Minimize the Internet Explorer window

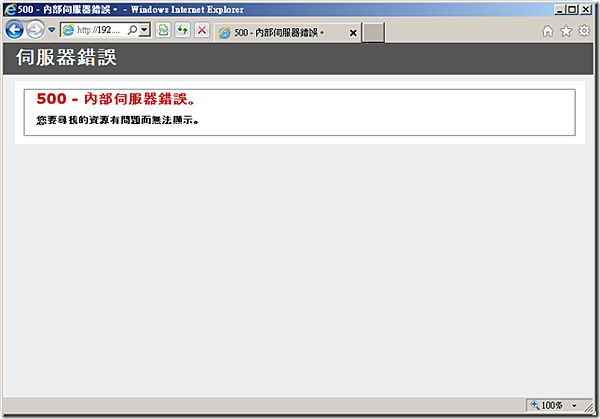[560, 10]
